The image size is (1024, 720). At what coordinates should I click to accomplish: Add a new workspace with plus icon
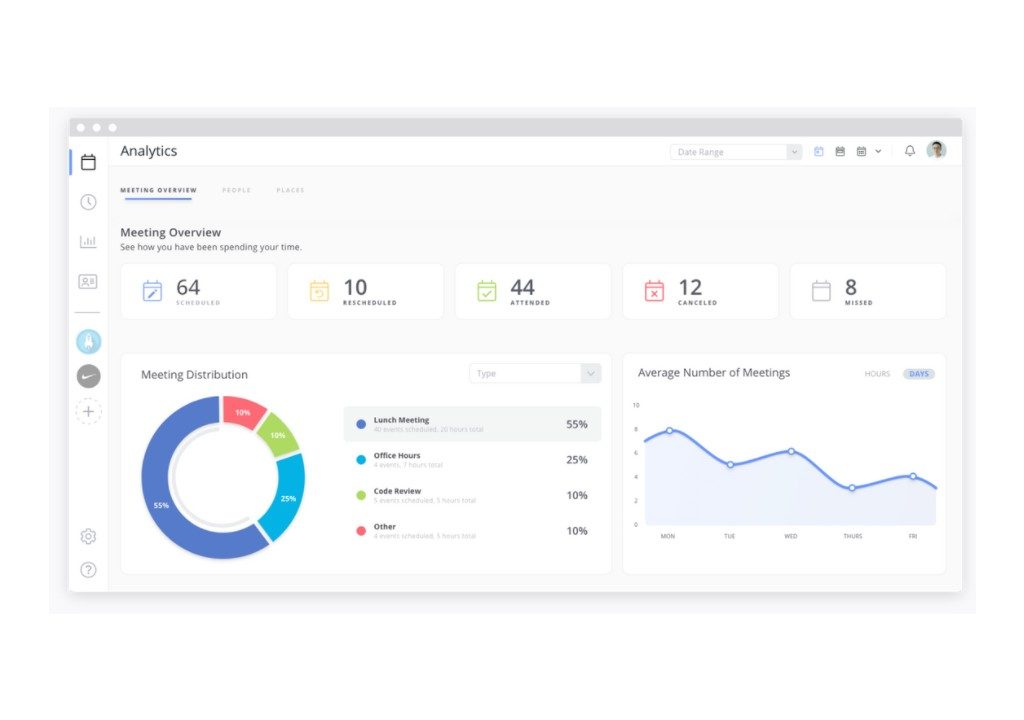[x=88, y=411]
